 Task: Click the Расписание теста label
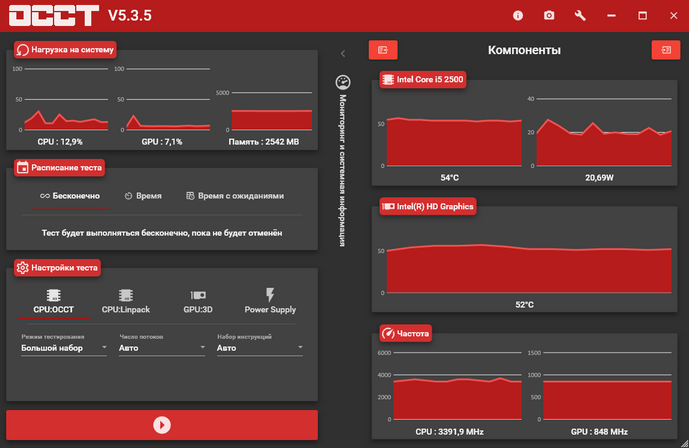coord(59,168)
